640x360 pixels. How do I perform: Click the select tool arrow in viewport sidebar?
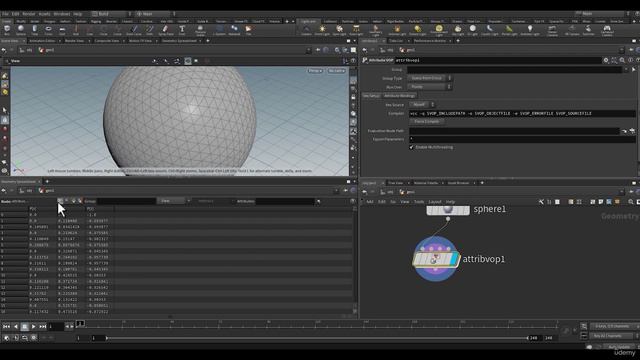tap(4, 110)
